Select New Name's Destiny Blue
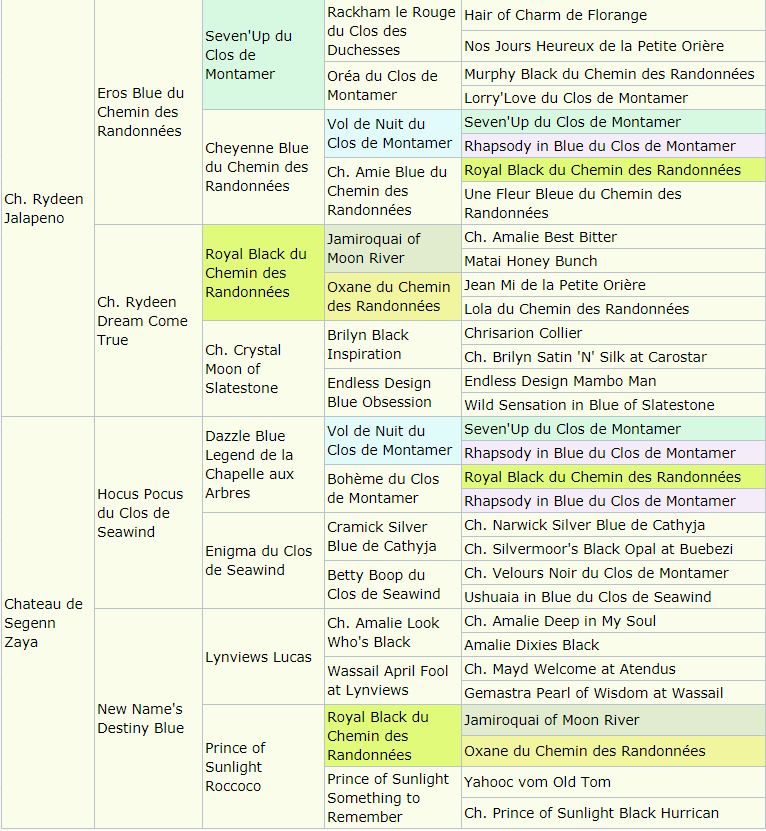The width and height of the screenshot is (766, 831). tap(148, 718)
